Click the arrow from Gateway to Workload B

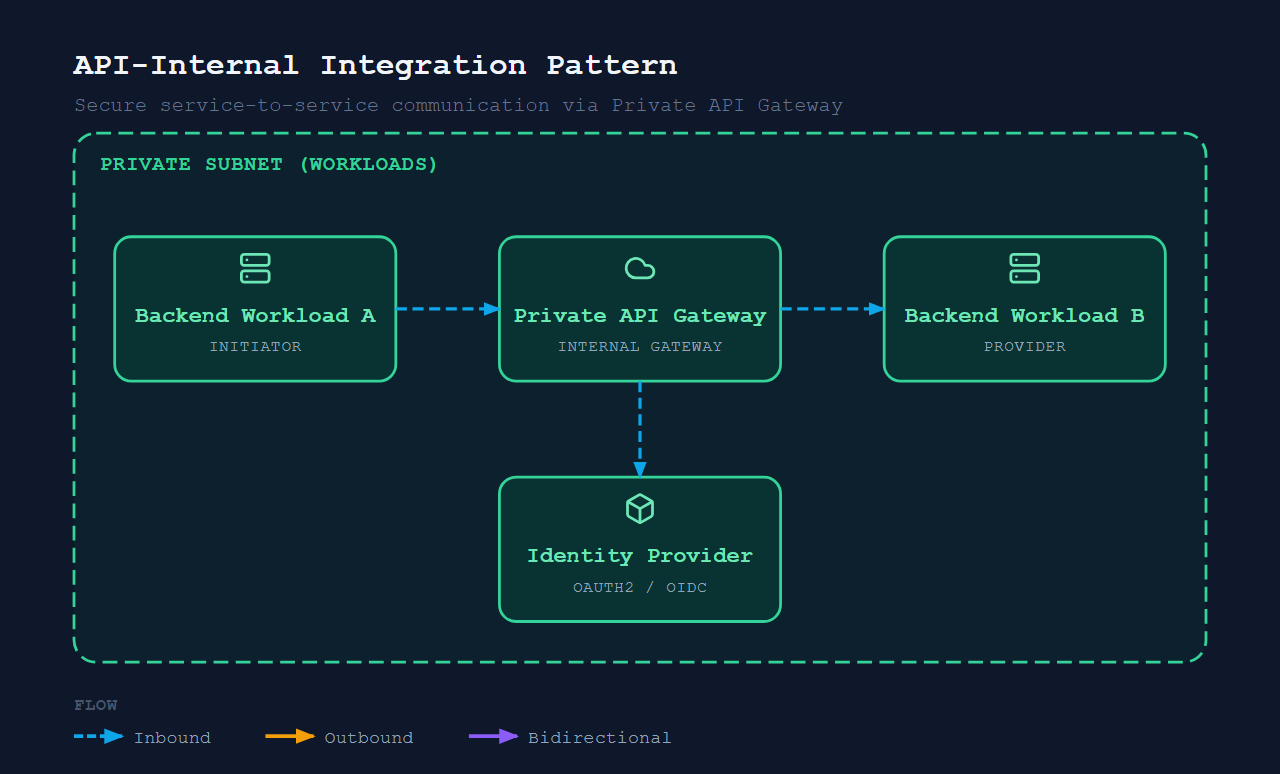tap(833, 309)
